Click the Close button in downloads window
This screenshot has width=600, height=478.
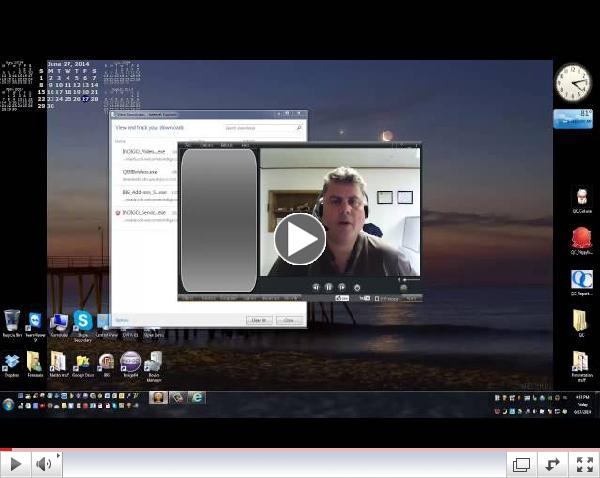pos(289,320)
